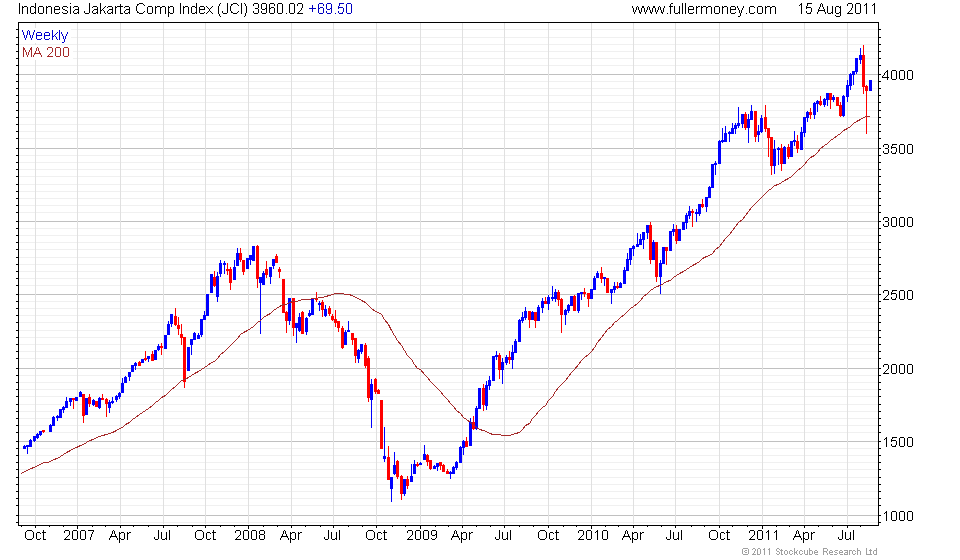The image size is (960, 560).
Task: Click the chart title 'Indonesia Jakarta Comp Index'
Action: tap(115, 9)
